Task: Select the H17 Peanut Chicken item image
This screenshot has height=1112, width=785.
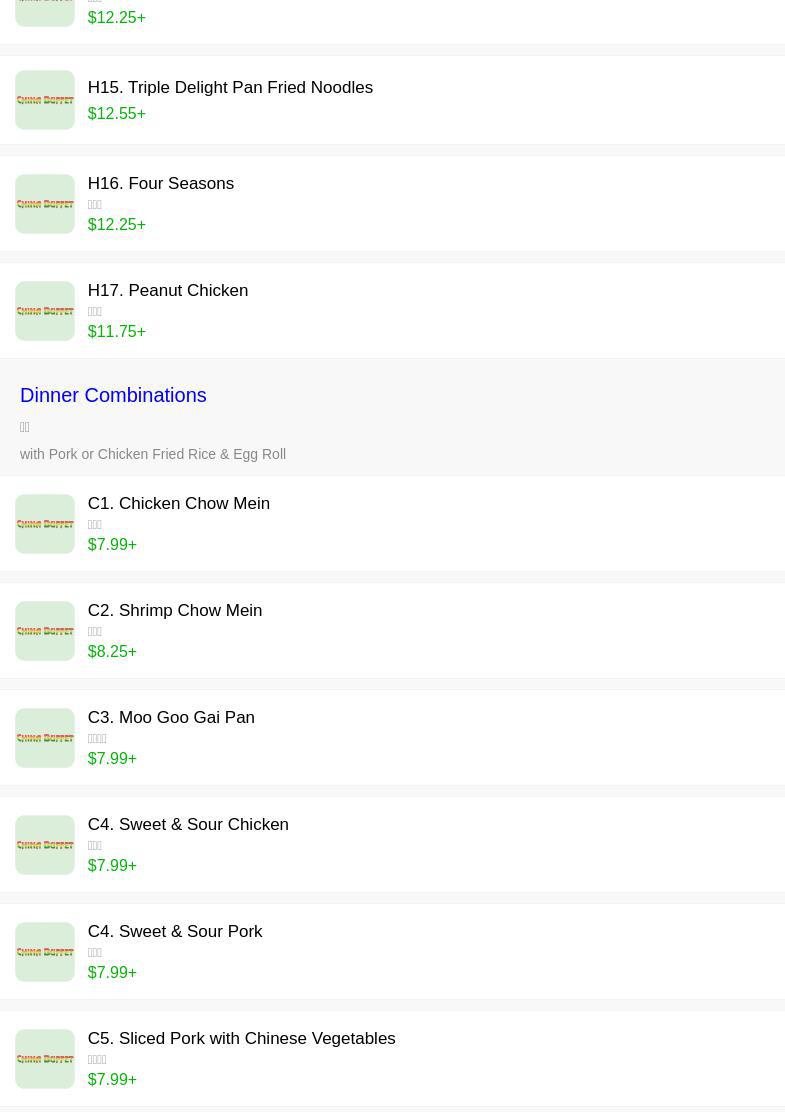Action: coord(45,311)
